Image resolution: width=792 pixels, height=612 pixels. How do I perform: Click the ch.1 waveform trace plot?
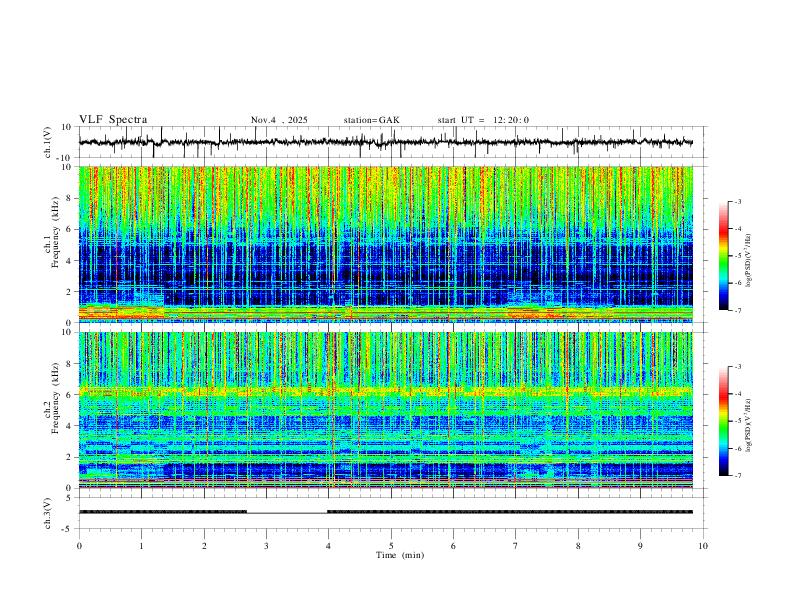pos(385,142)
